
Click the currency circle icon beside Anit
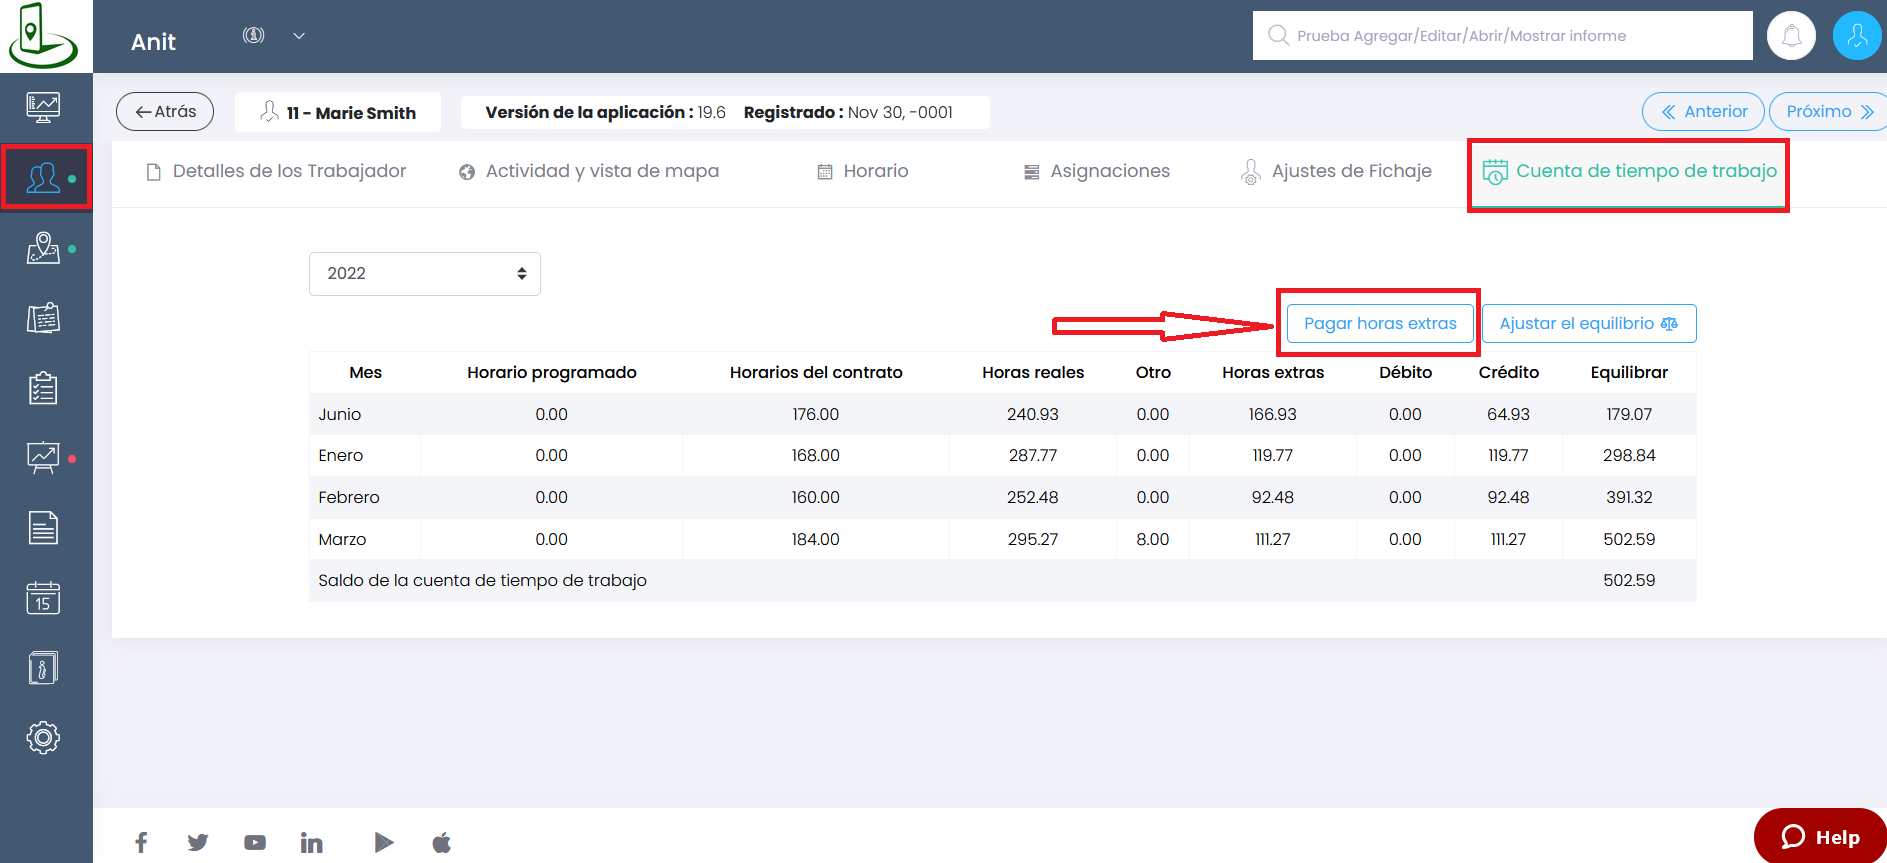click(x=254, y=35)
